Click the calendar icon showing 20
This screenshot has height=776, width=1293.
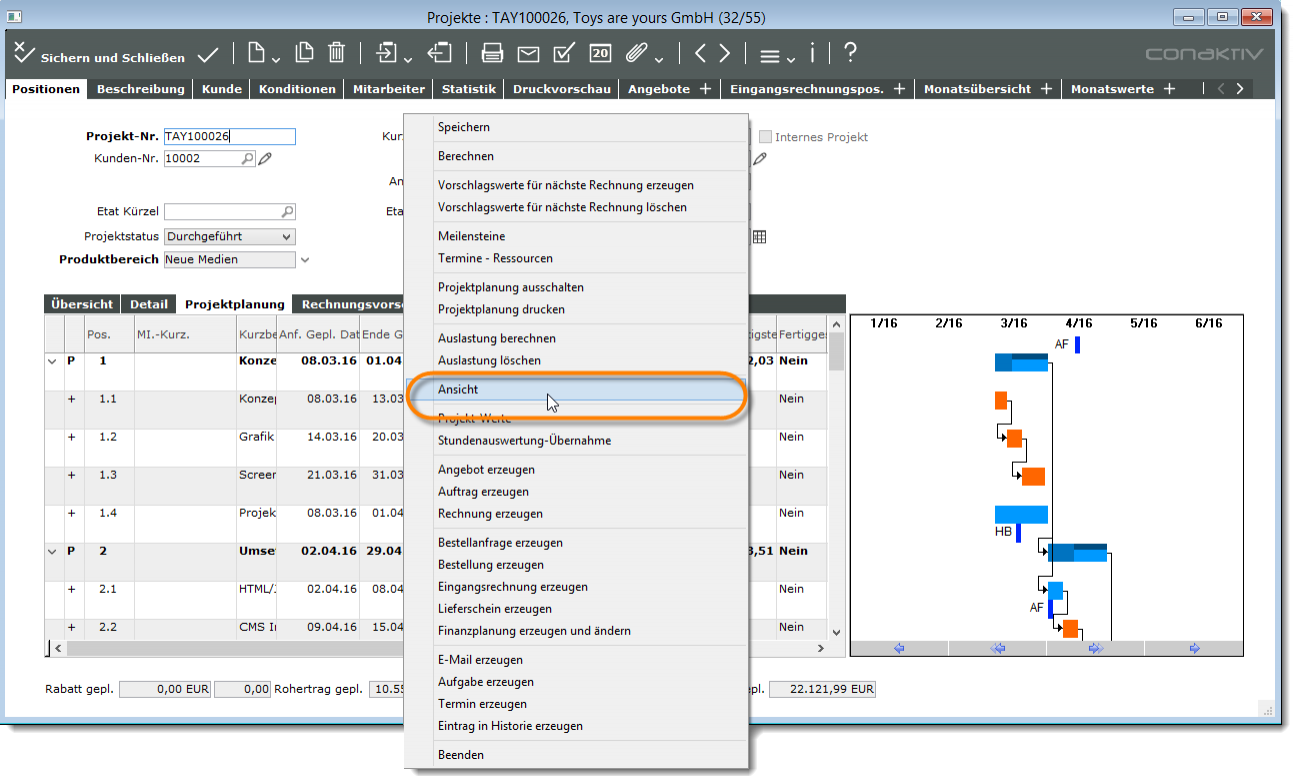point(600,54)
